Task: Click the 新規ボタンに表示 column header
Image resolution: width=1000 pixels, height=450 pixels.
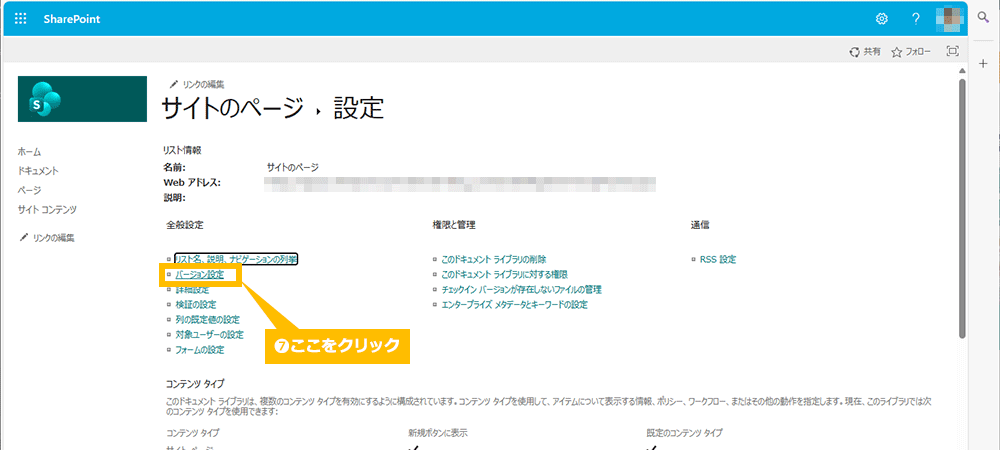Action: [438, 433]
